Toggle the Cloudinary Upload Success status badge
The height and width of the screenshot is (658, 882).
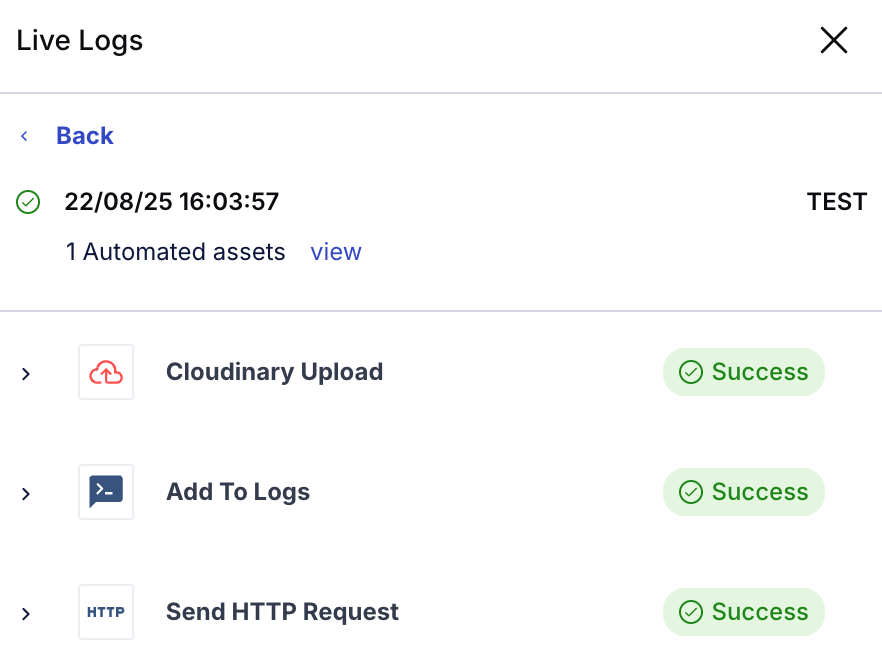744,371
